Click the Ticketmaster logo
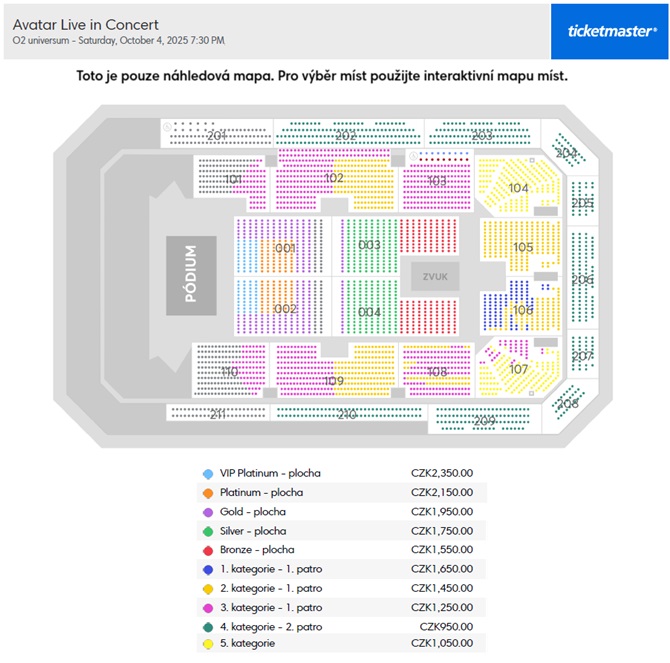The width and height of the screenshot is (670, 663). (609, 32)
